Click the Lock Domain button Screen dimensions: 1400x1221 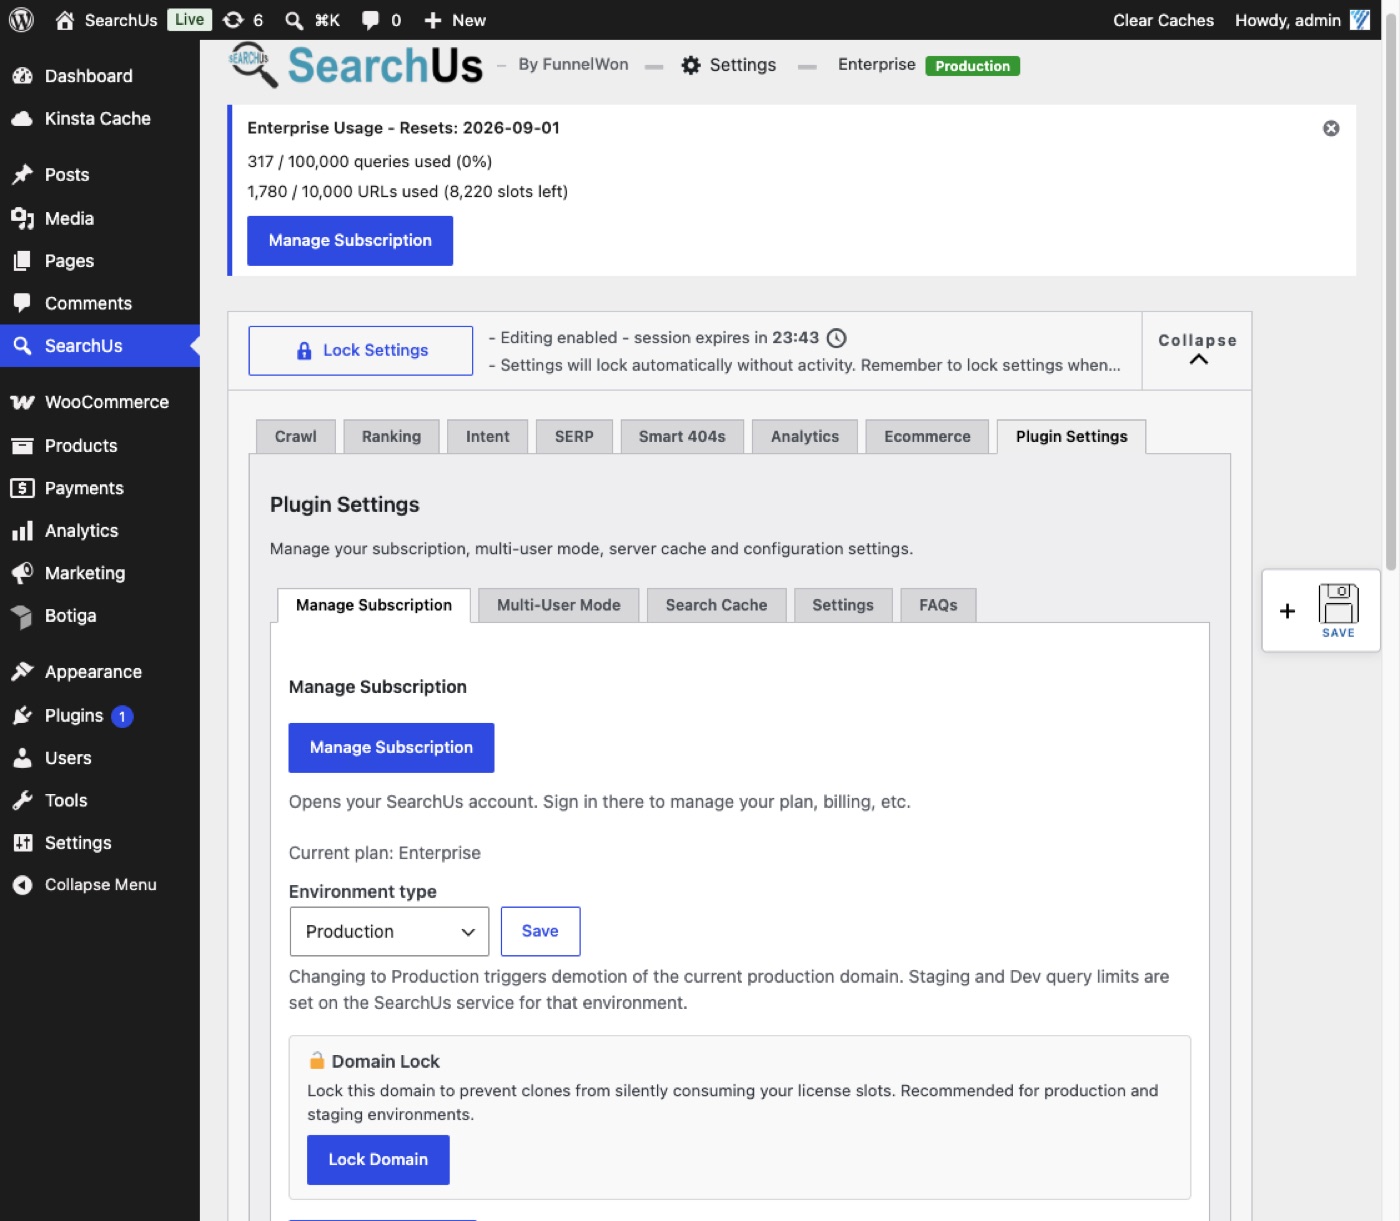pyautogui.click(x=378, y=1160)
